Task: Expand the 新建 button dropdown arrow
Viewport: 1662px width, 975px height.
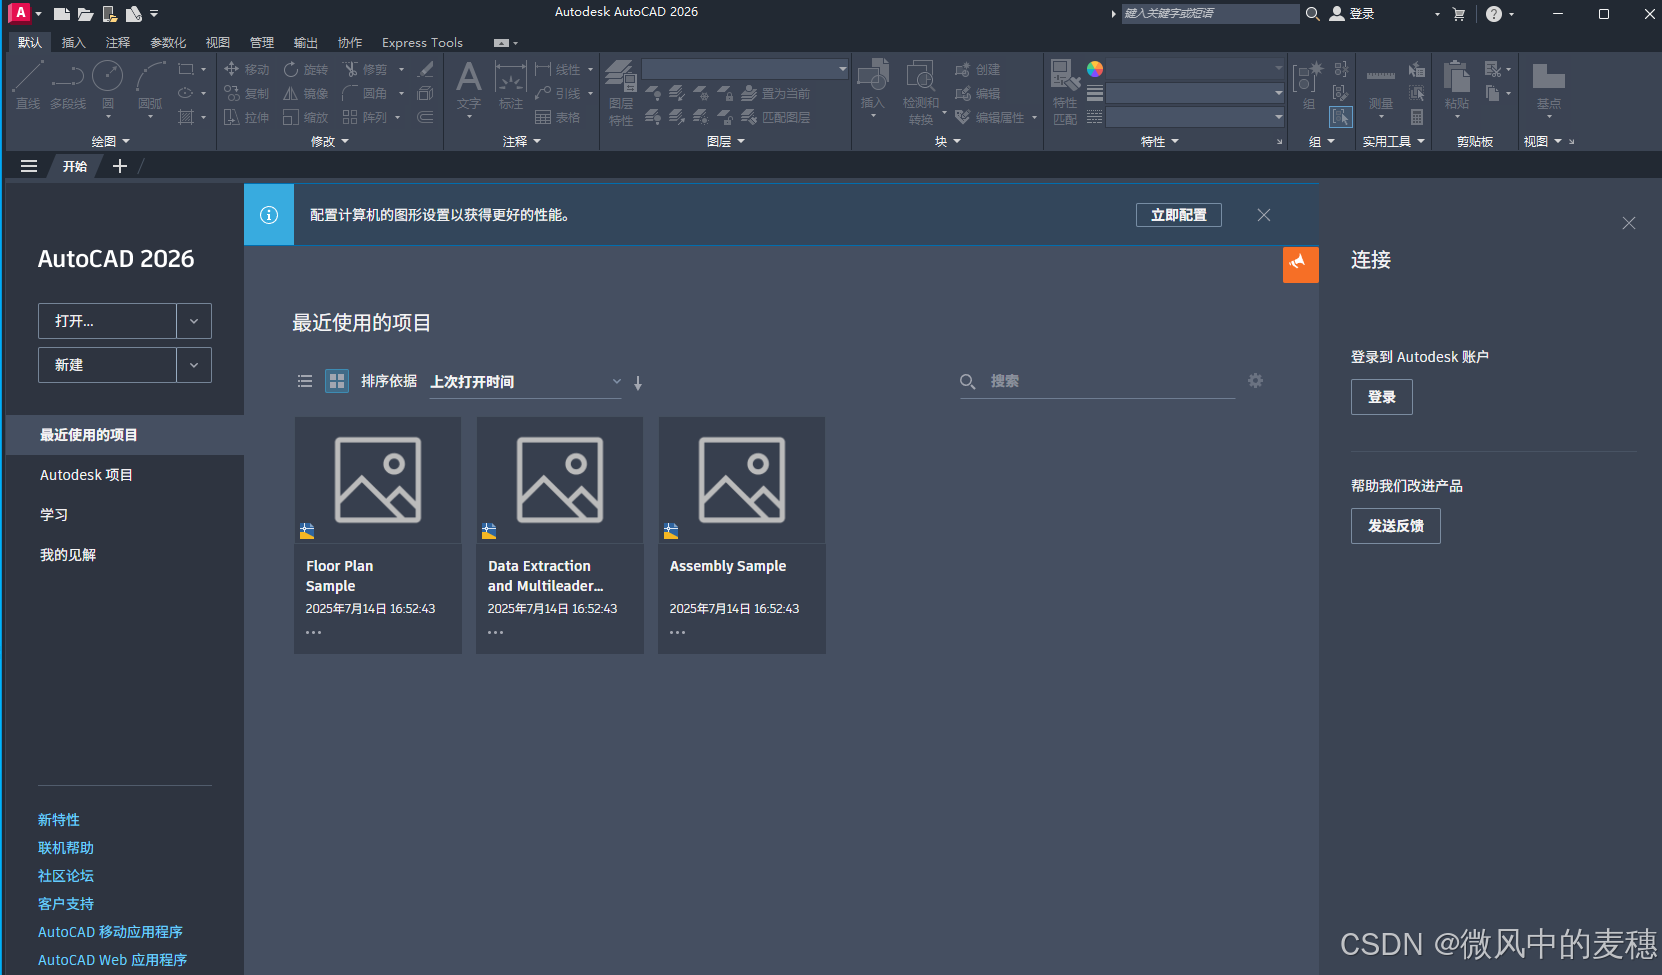Action: [x=194, y=365]
